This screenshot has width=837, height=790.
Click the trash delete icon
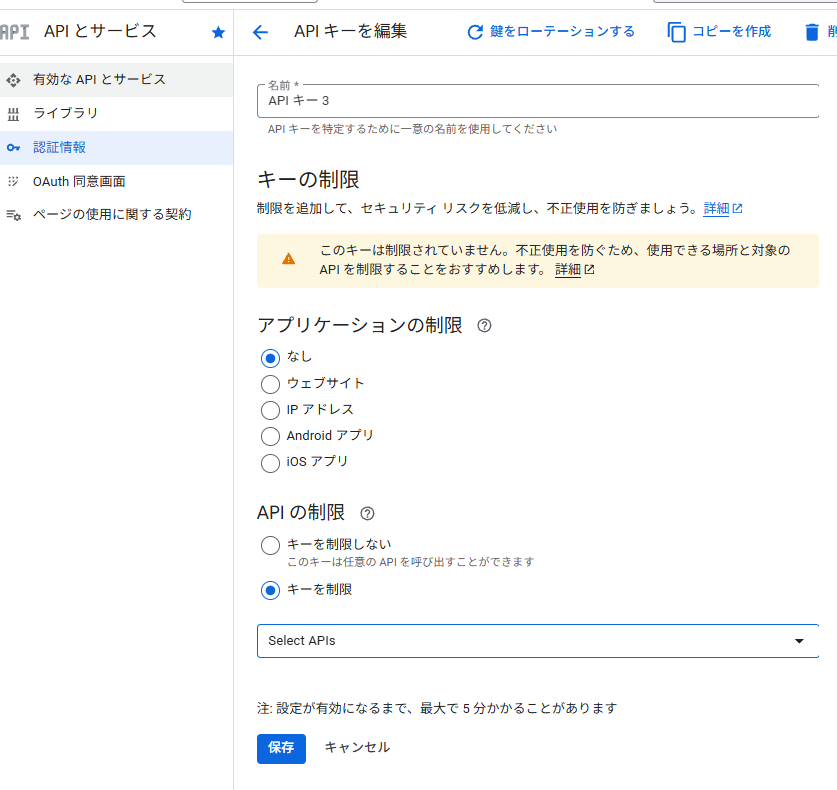(811, 33)
